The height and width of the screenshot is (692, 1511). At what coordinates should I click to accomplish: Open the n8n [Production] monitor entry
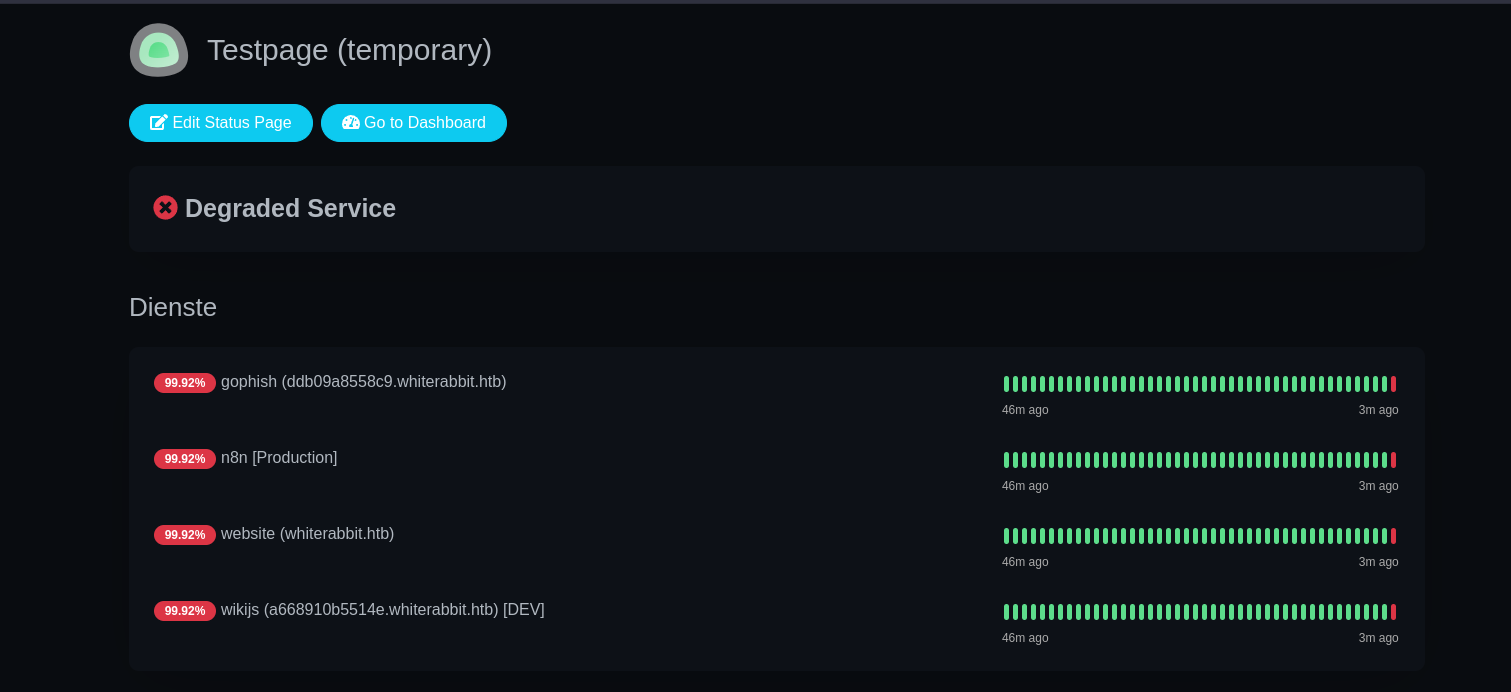[x=279, y=458]
